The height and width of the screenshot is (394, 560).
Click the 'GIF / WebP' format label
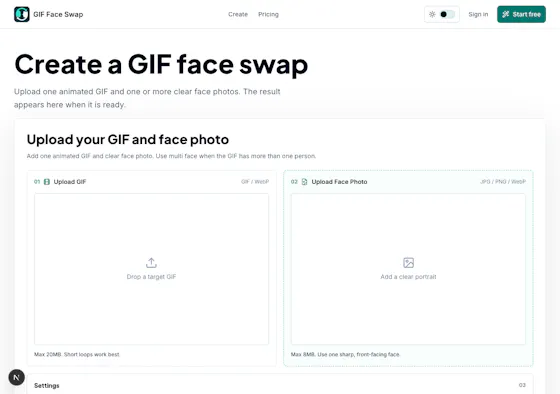click(x=255, y=182)
